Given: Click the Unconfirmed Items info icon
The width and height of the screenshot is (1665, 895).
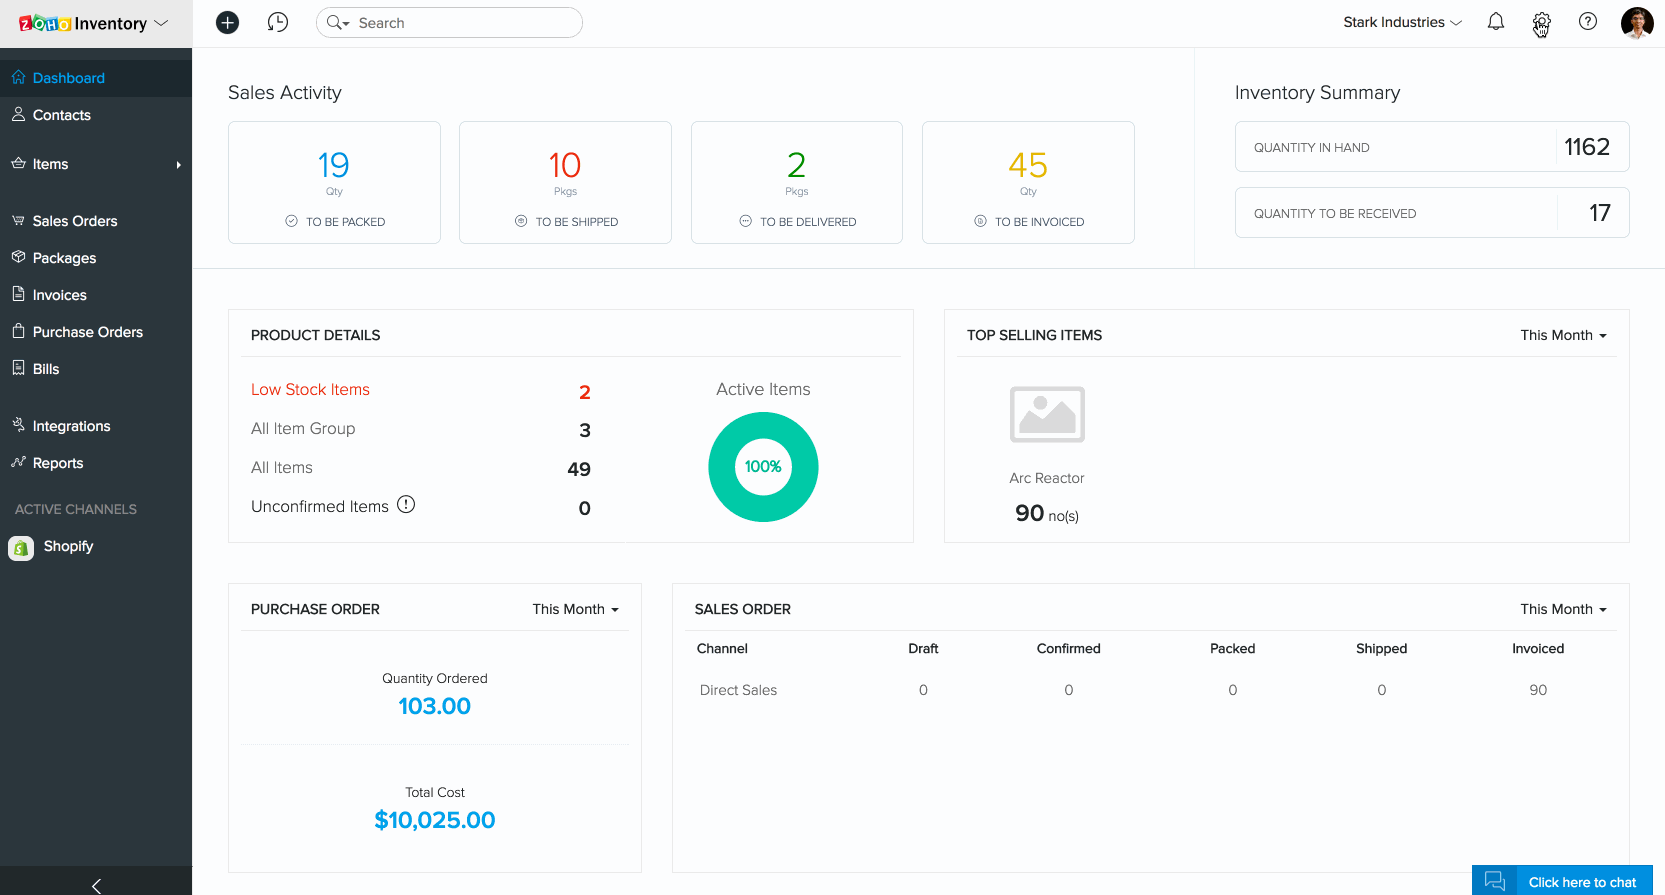Looking at the screenshot, I should coord(406,505).
